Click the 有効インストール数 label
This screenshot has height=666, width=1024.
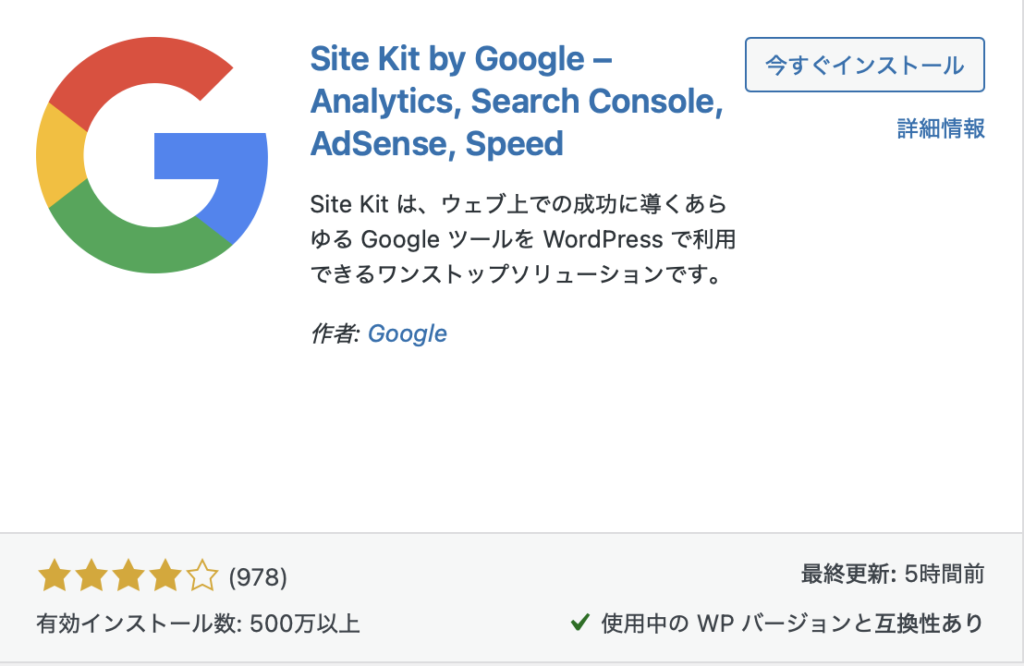pyautogui.click(x=136, y=624)
